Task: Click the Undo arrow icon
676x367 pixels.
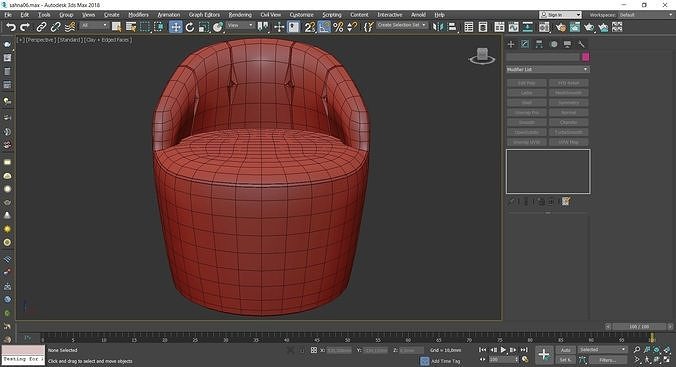Action: 11,27
